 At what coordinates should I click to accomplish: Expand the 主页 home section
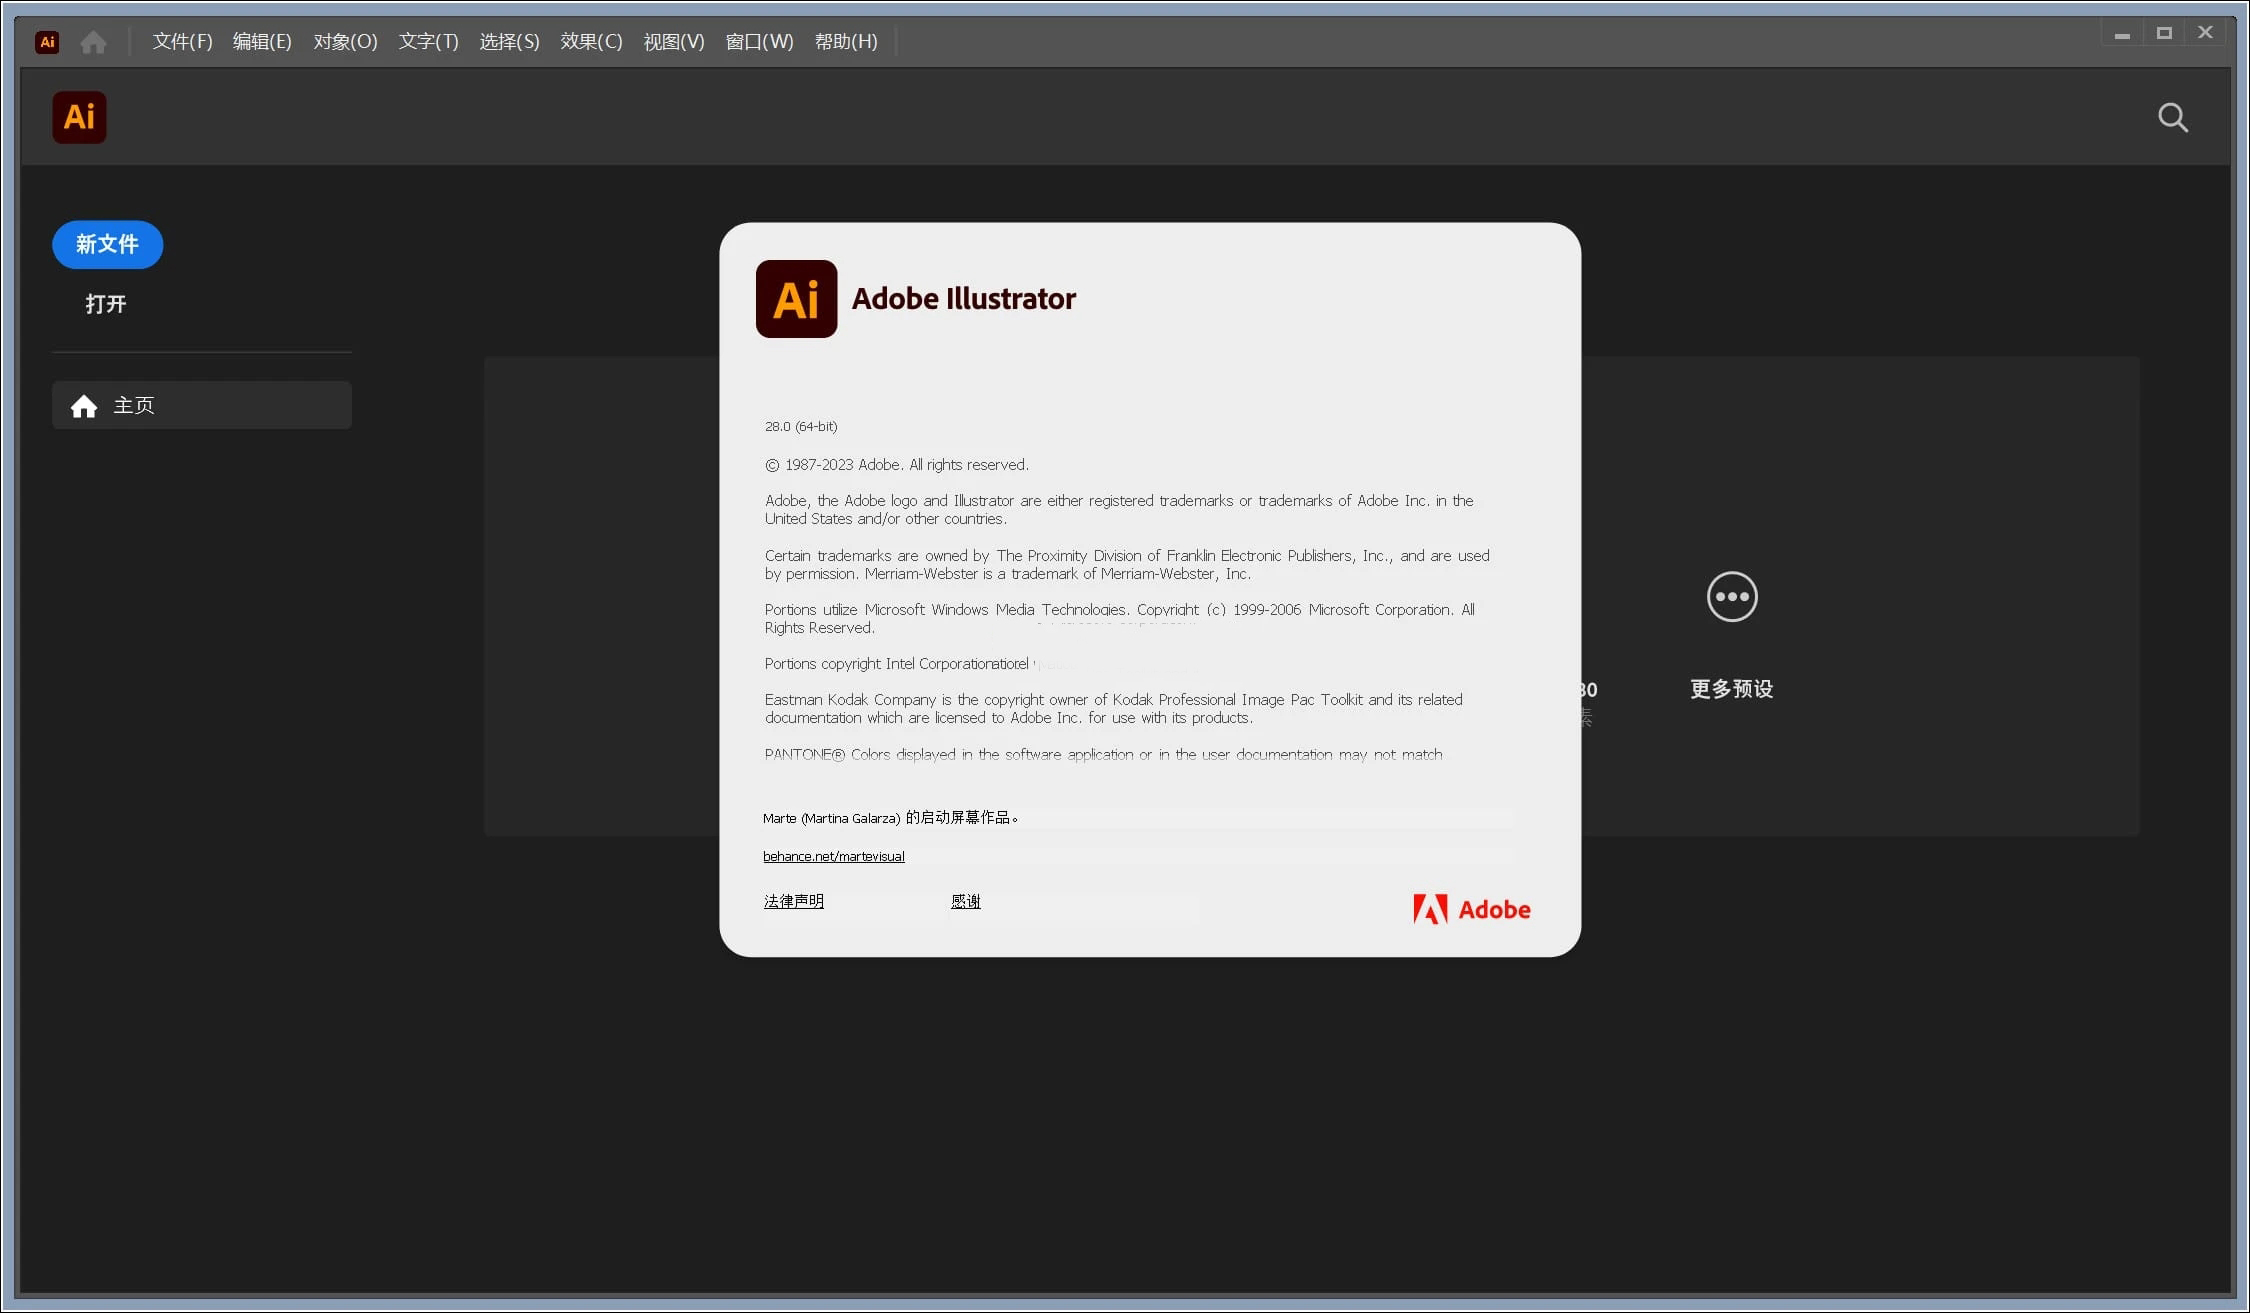(x=200, y=405)
